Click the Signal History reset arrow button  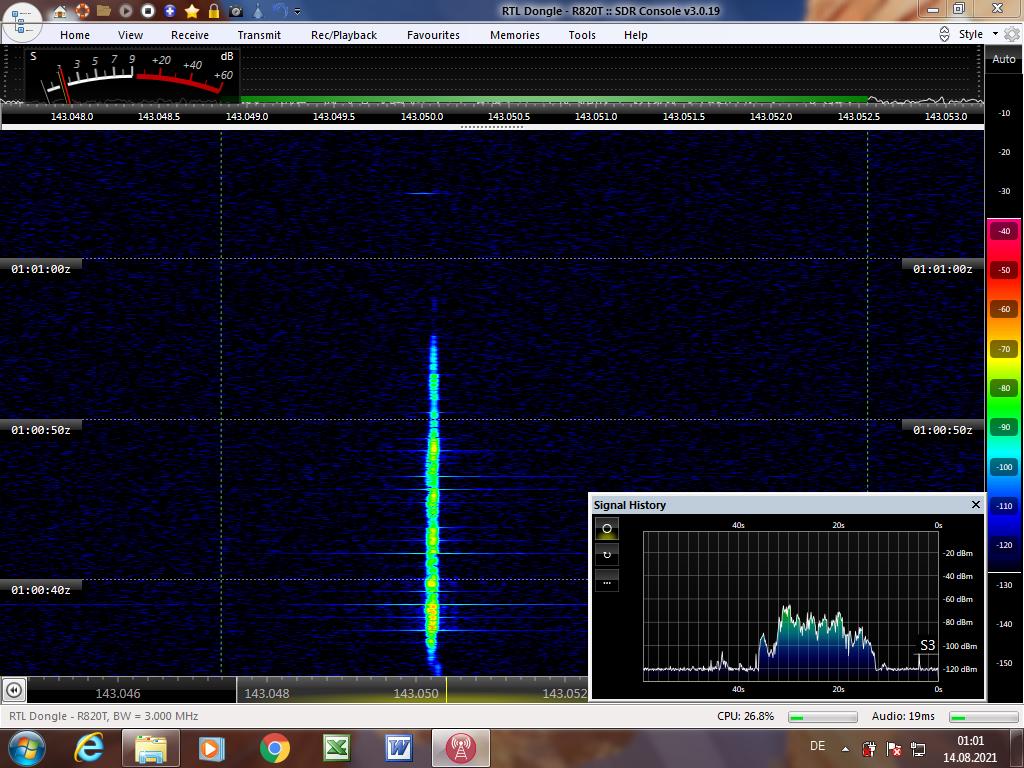click(607, 554)
